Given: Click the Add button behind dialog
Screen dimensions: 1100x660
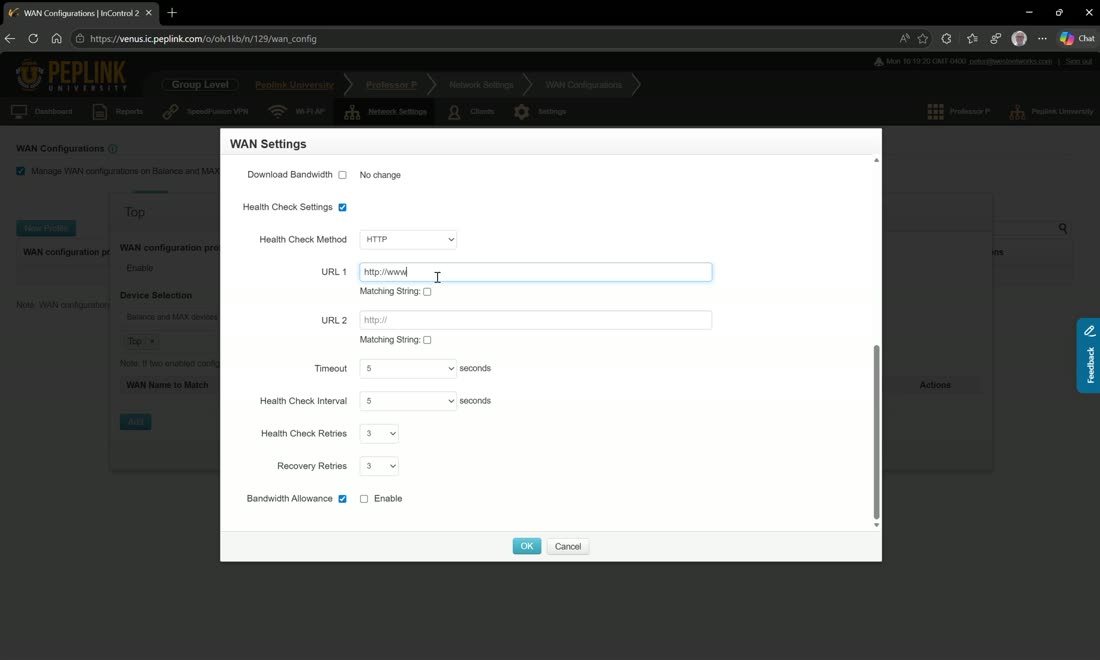Looking at the screenshot, I should click(135, 422).
